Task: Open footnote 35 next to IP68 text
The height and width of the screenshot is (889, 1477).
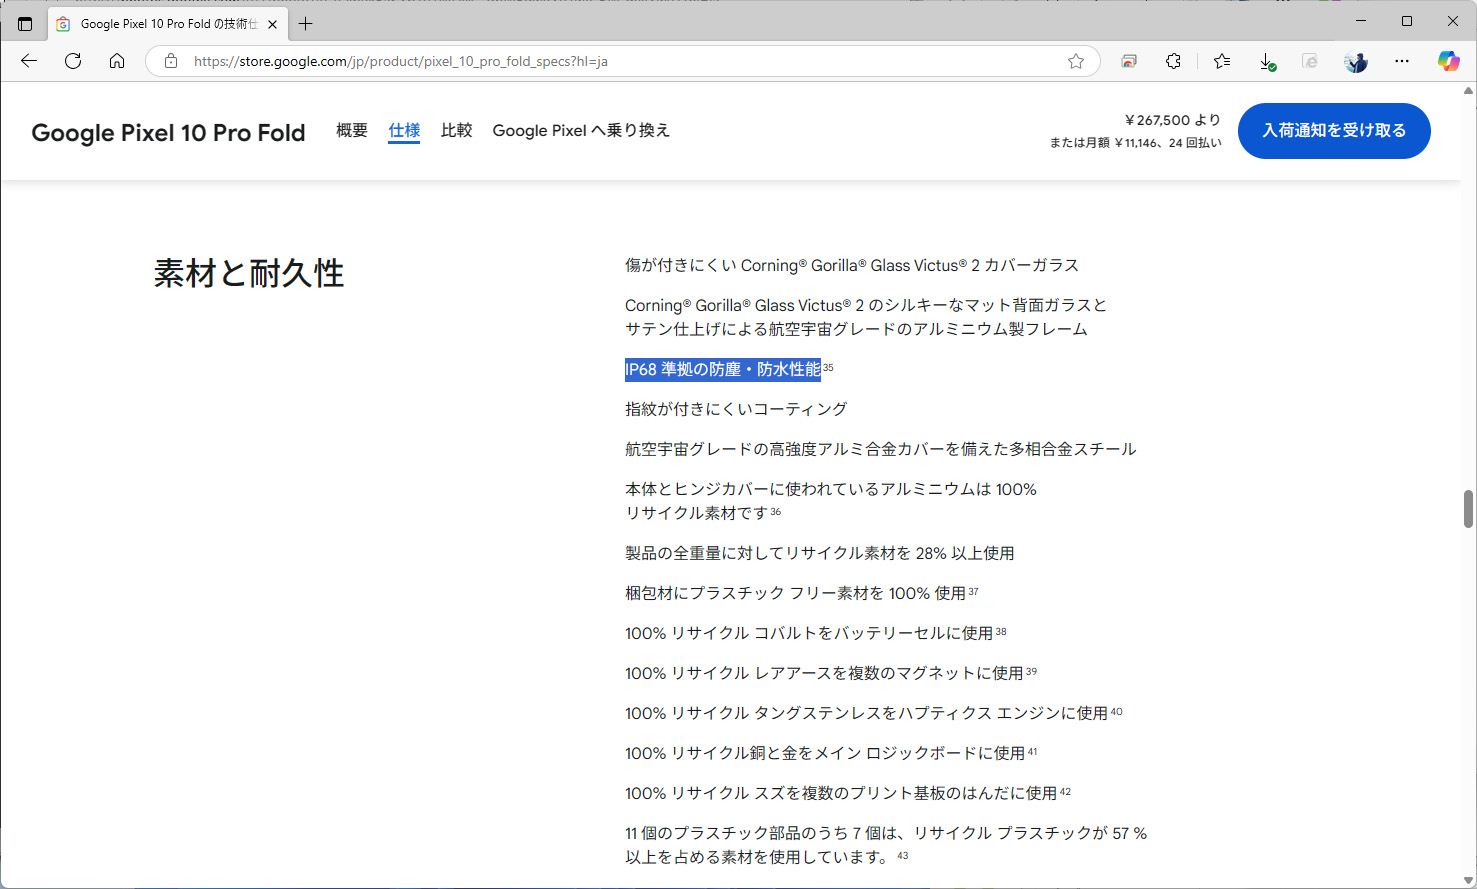Action: click(828, 367)
